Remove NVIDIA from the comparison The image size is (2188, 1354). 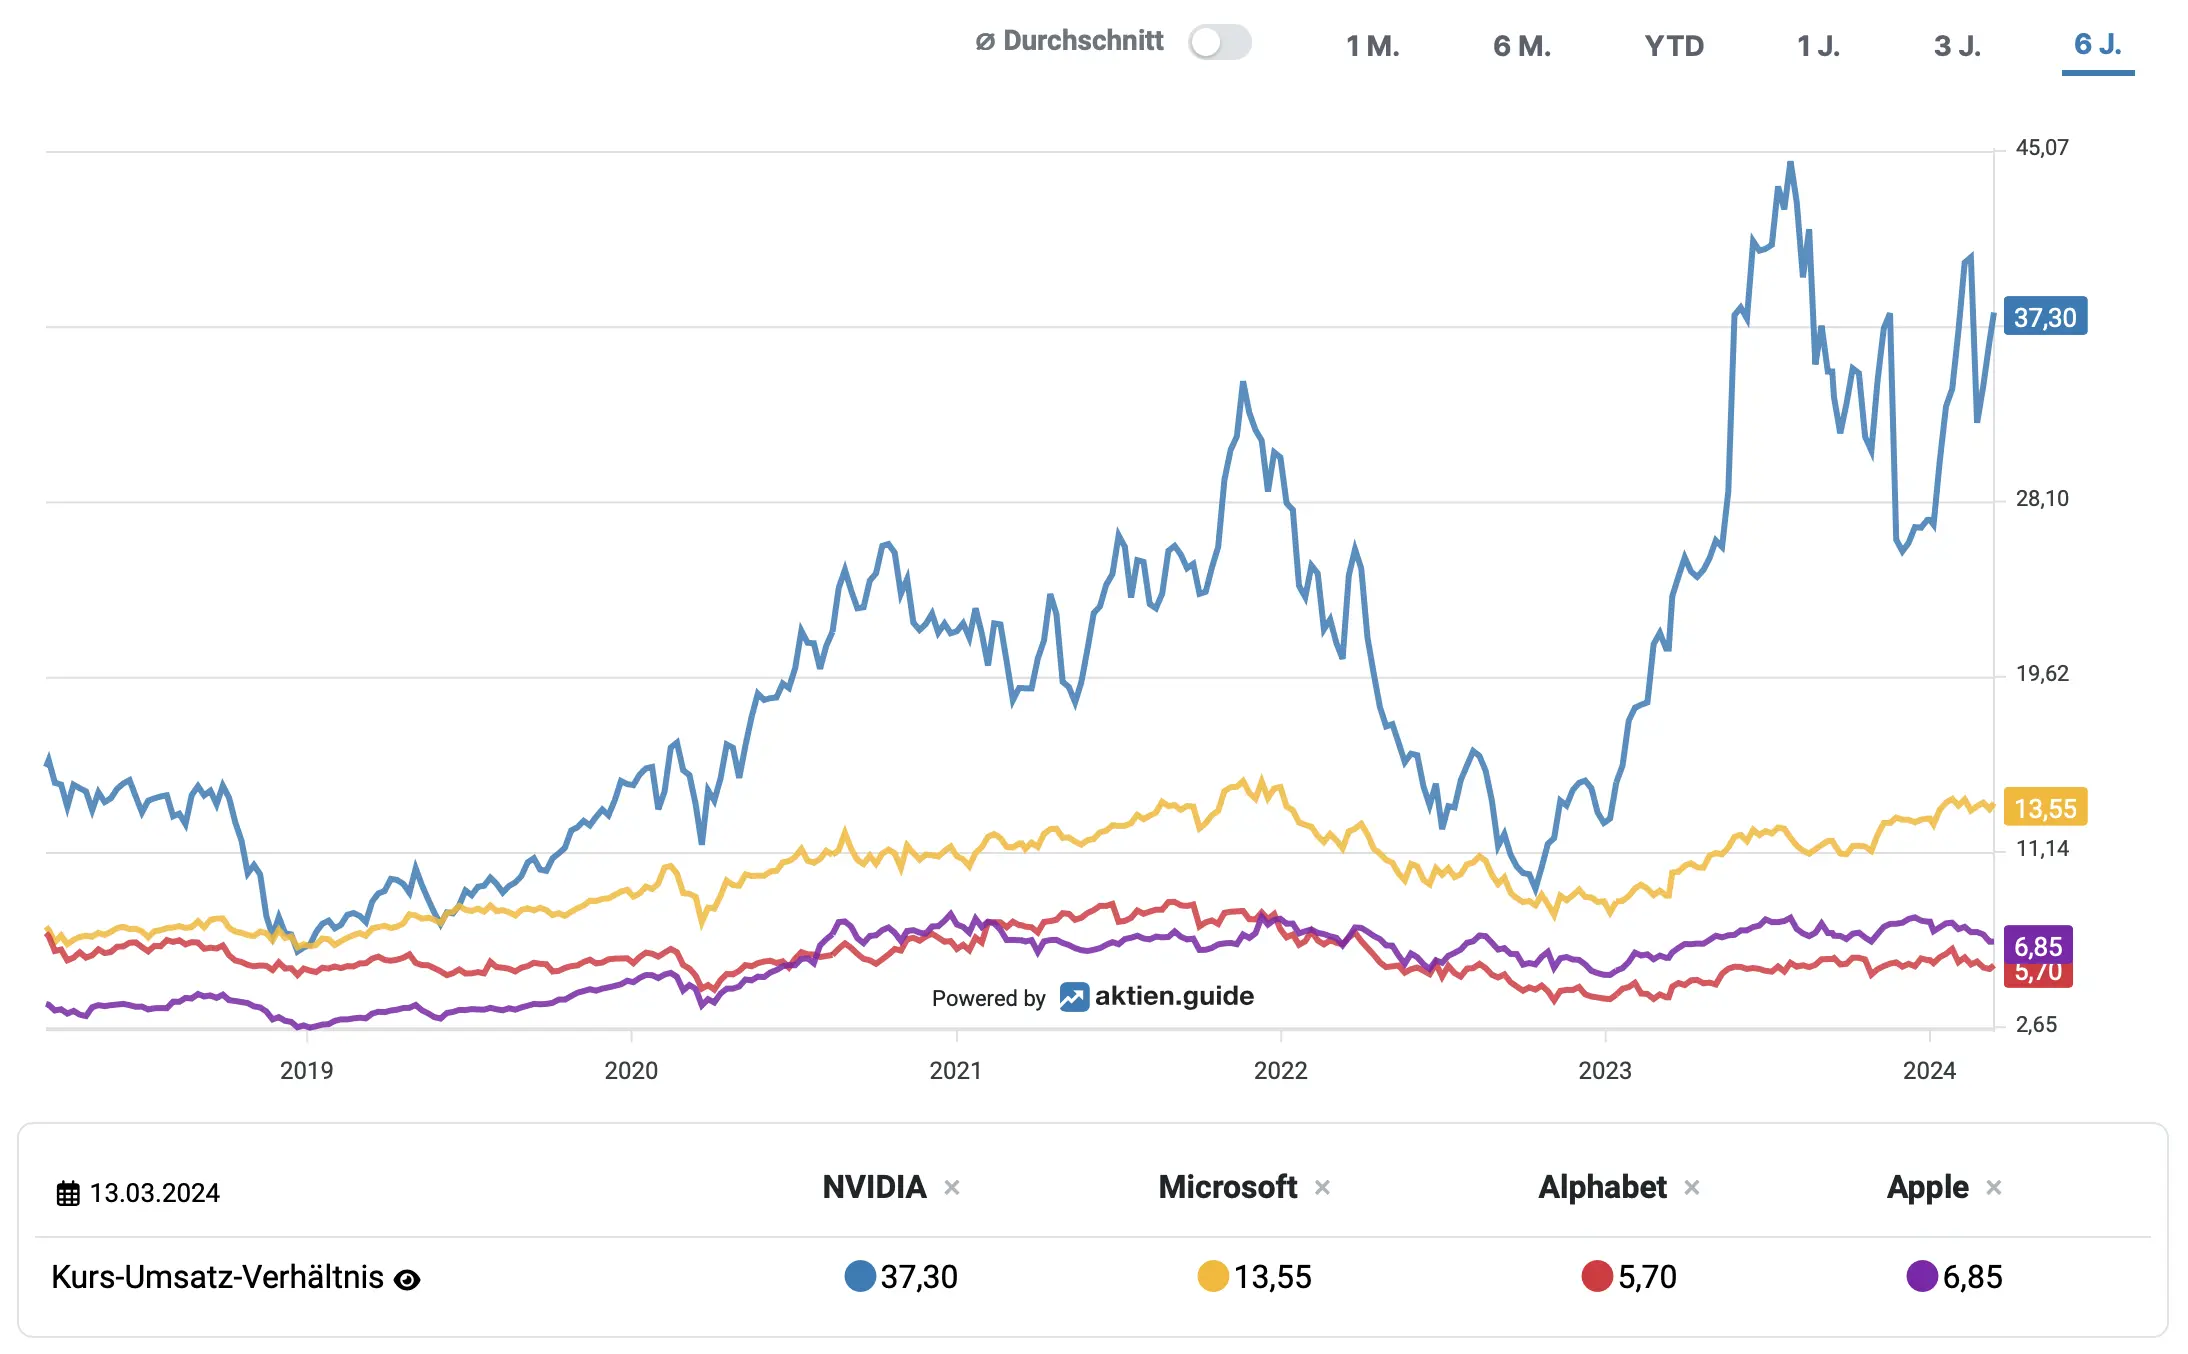[952, 1187]
